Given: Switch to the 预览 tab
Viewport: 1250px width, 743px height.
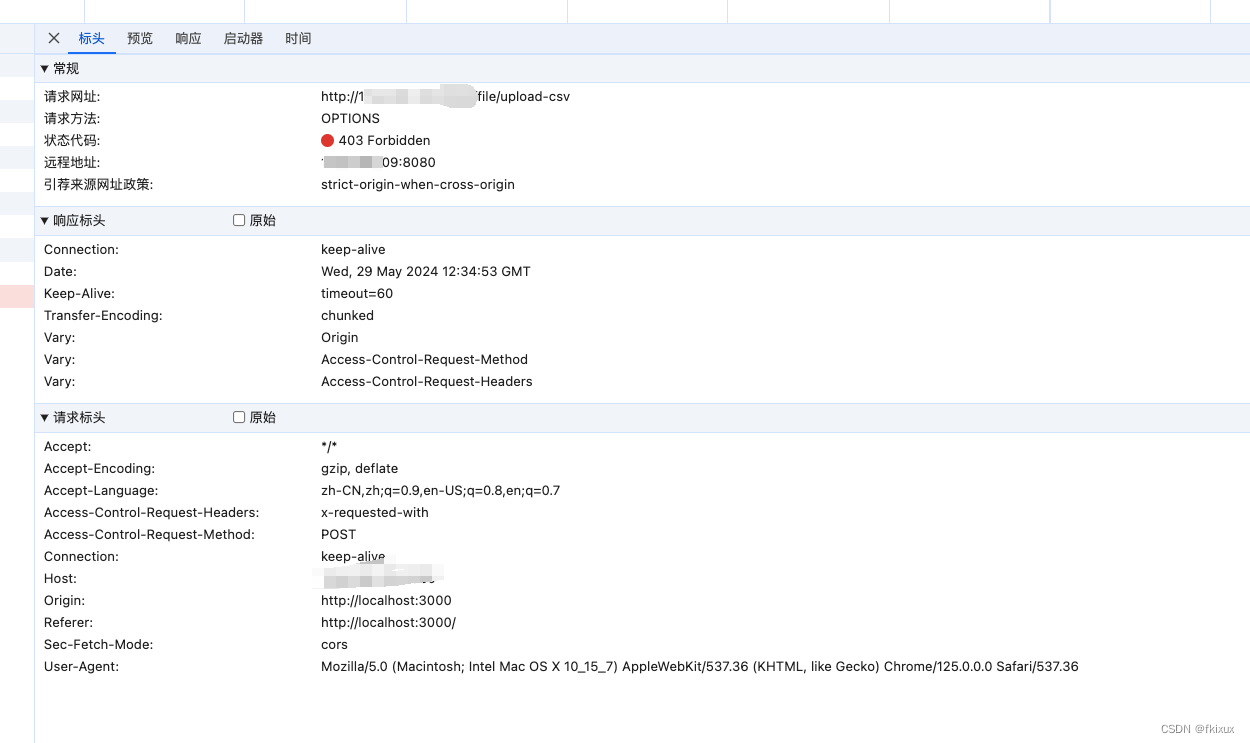Looking at the screenshot, I should pyautogui.click(x=140, y=38).
